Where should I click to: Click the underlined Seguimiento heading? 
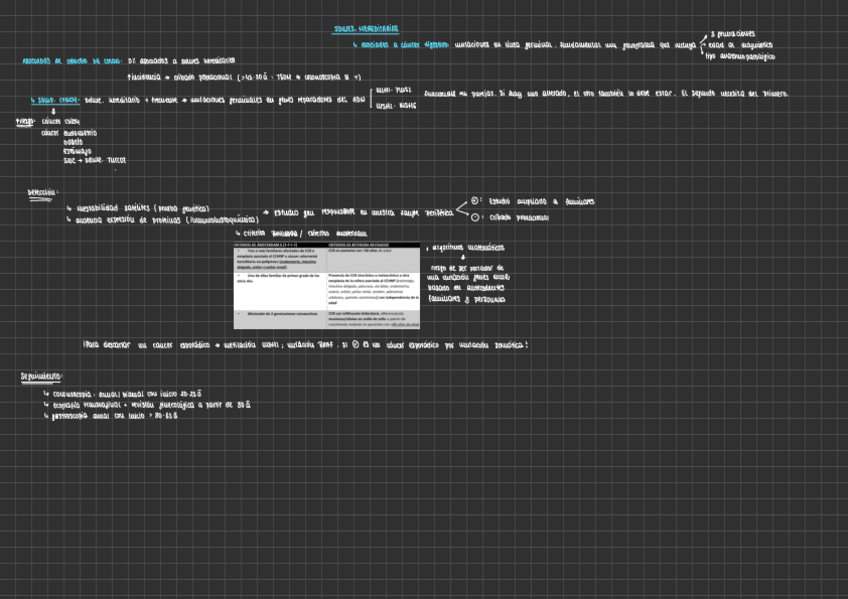43,377
